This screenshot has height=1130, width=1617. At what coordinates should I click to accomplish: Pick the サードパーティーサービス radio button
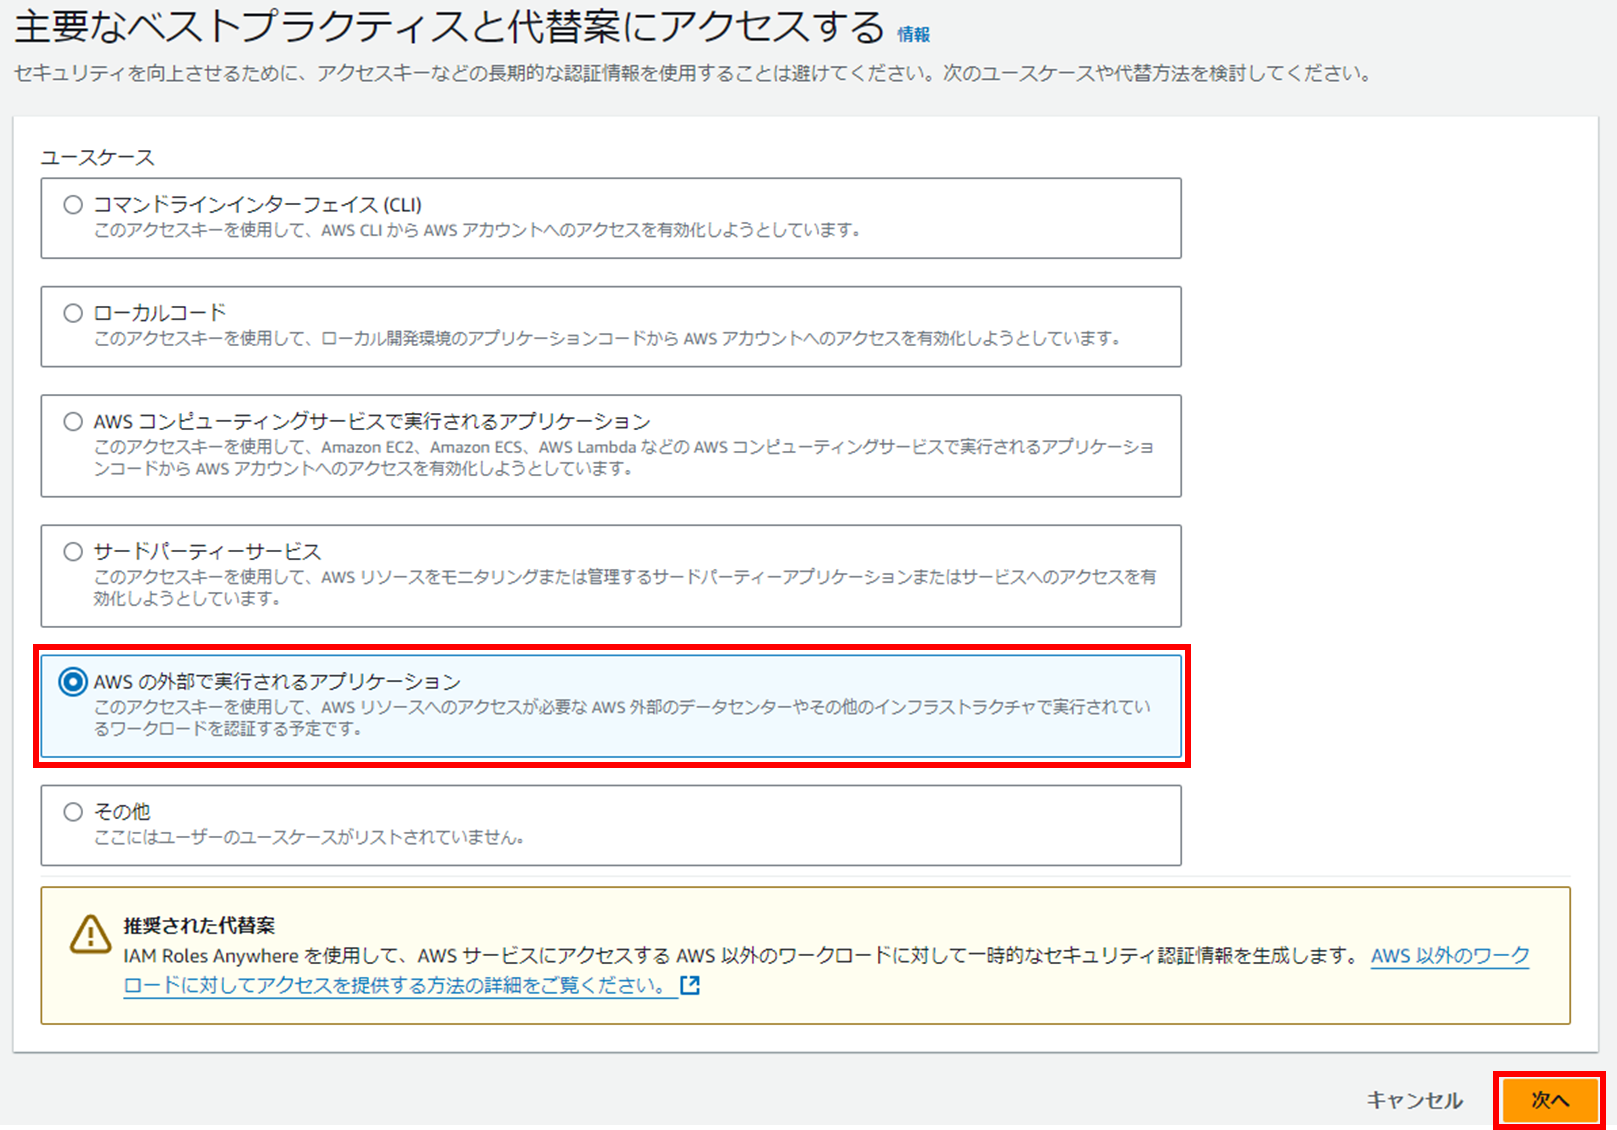[73, 552]
